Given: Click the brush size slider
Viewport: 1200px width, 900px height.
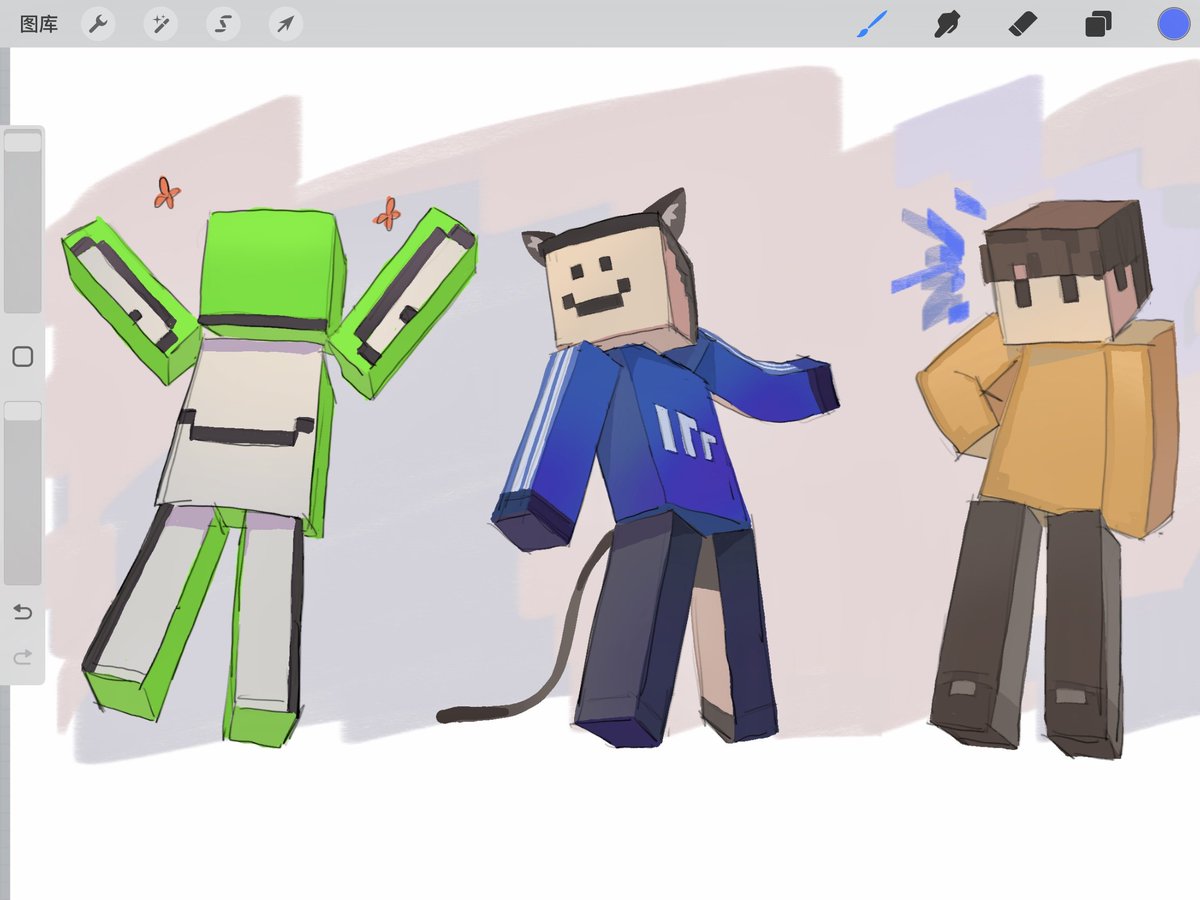Looking at the screenshot, I should (23, 220).
